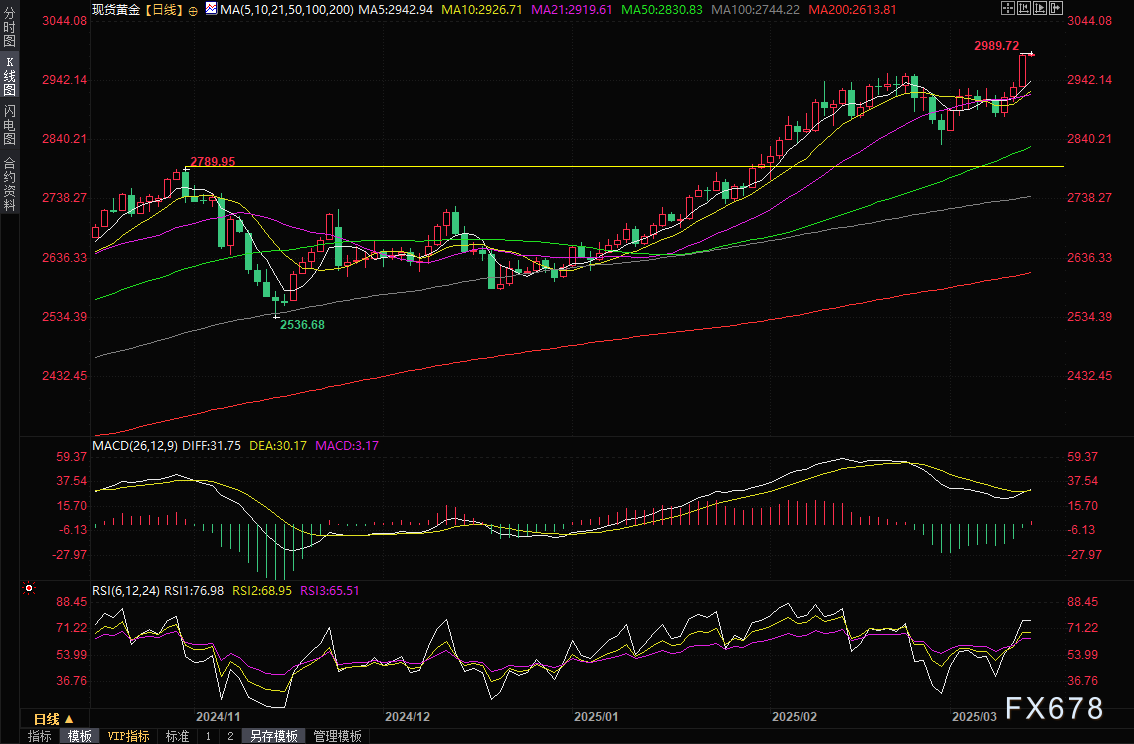Select the 标准 template
This screenshot has height=744, width=1134.
[177, 736]
